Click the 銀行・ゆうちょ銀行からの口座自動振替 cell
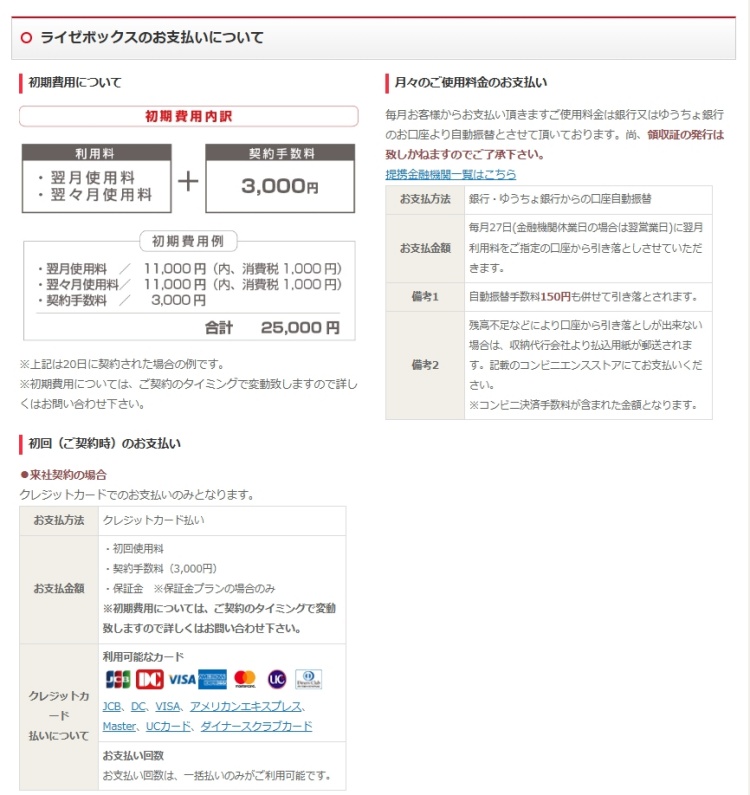Viewport: 750px width, 795px height. coord(588,199)
